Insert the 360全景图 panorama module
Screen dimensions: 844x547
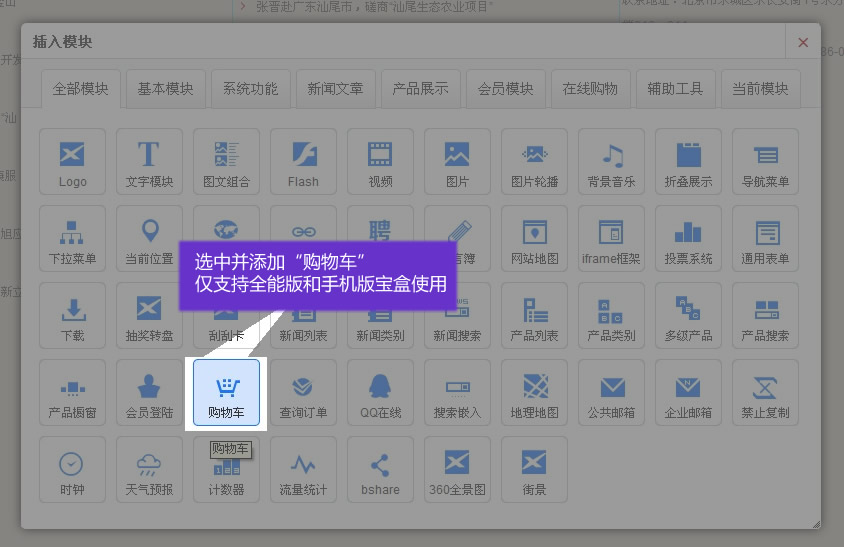pyautogui.click(x=457, y=469)
